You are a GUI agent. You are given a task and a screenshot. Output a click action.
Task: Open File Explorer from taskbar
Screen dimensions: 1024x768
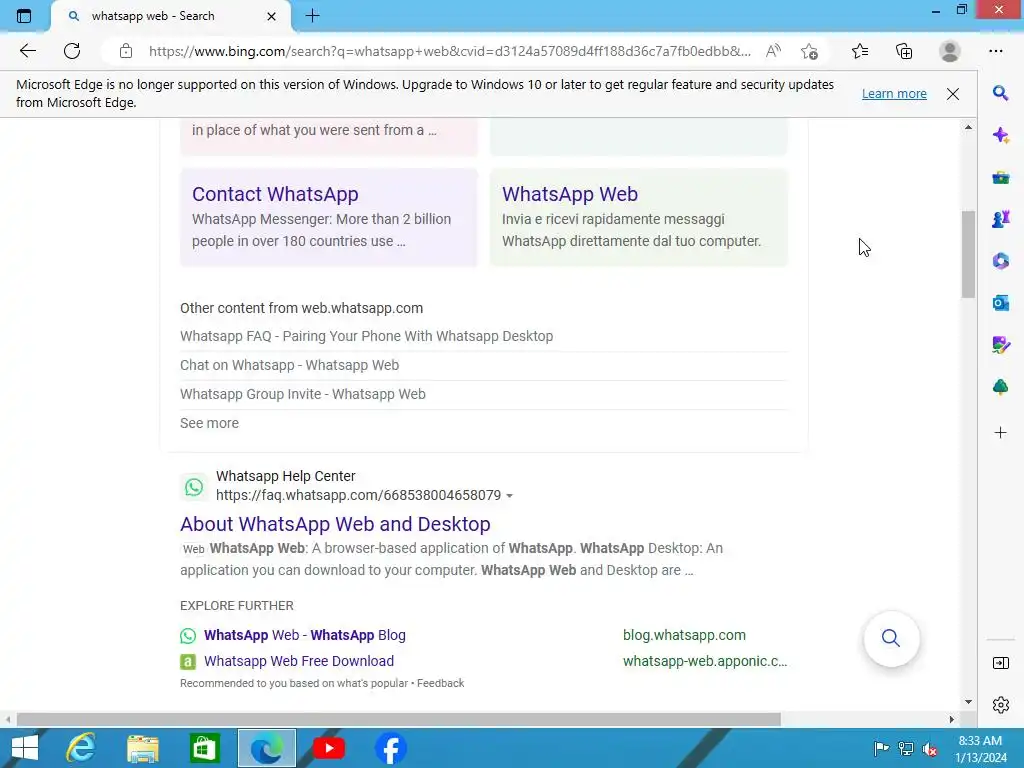142,748
